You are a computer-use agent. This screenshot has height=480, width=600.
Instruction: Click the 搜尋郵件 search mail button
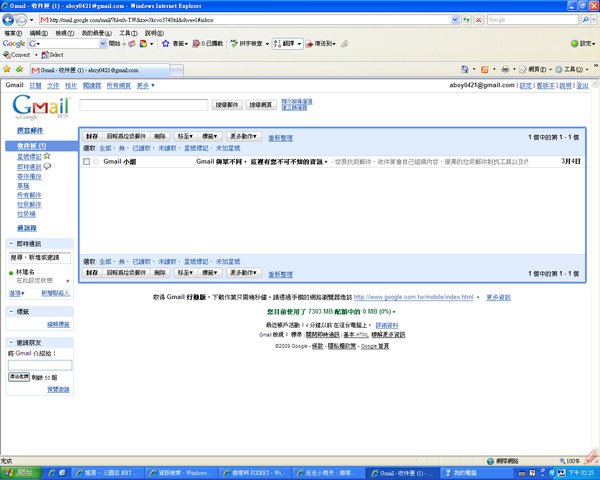coord(227,104)
